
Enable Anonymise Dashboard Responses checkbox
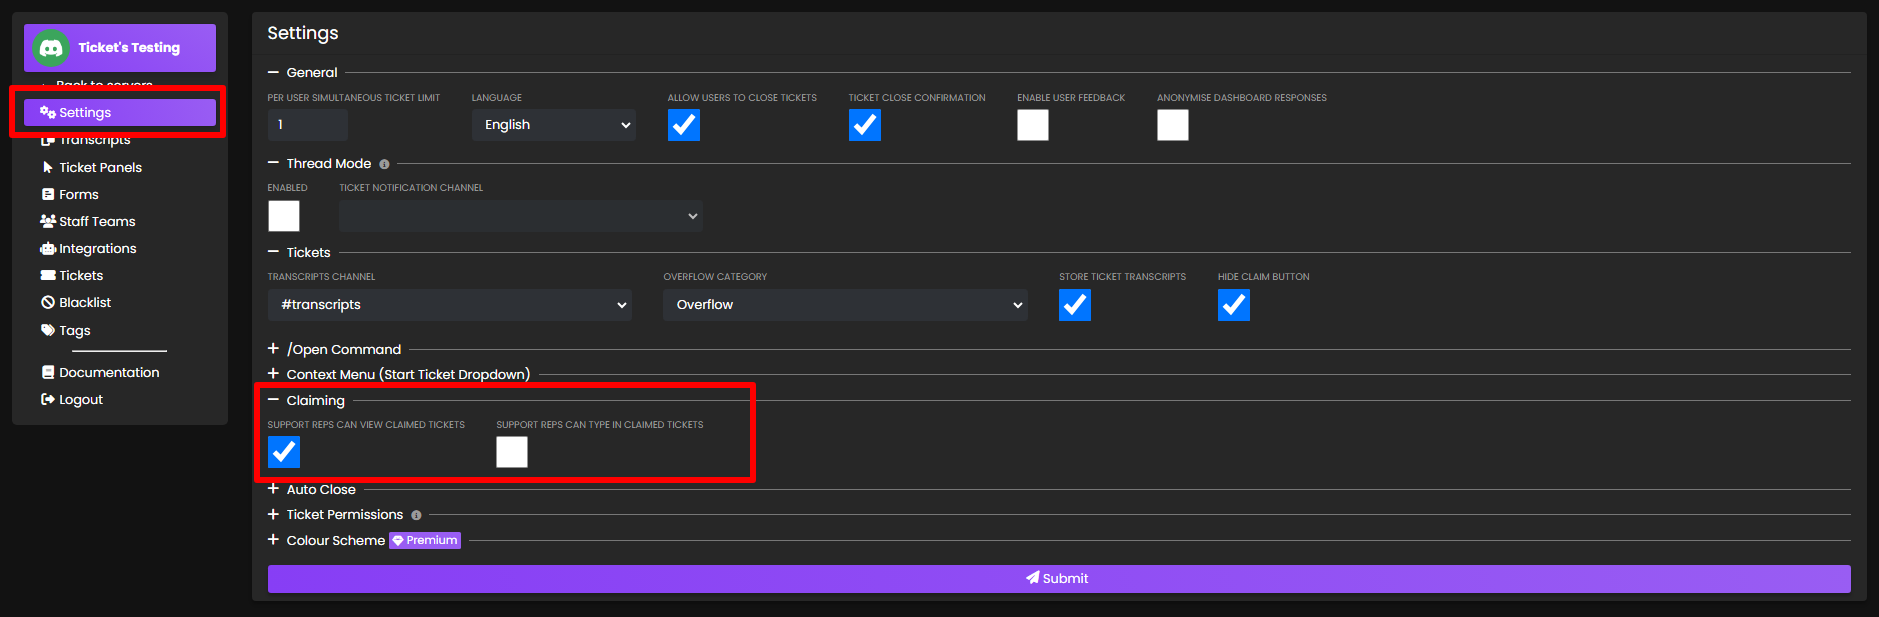click(x=1173, y=125)
